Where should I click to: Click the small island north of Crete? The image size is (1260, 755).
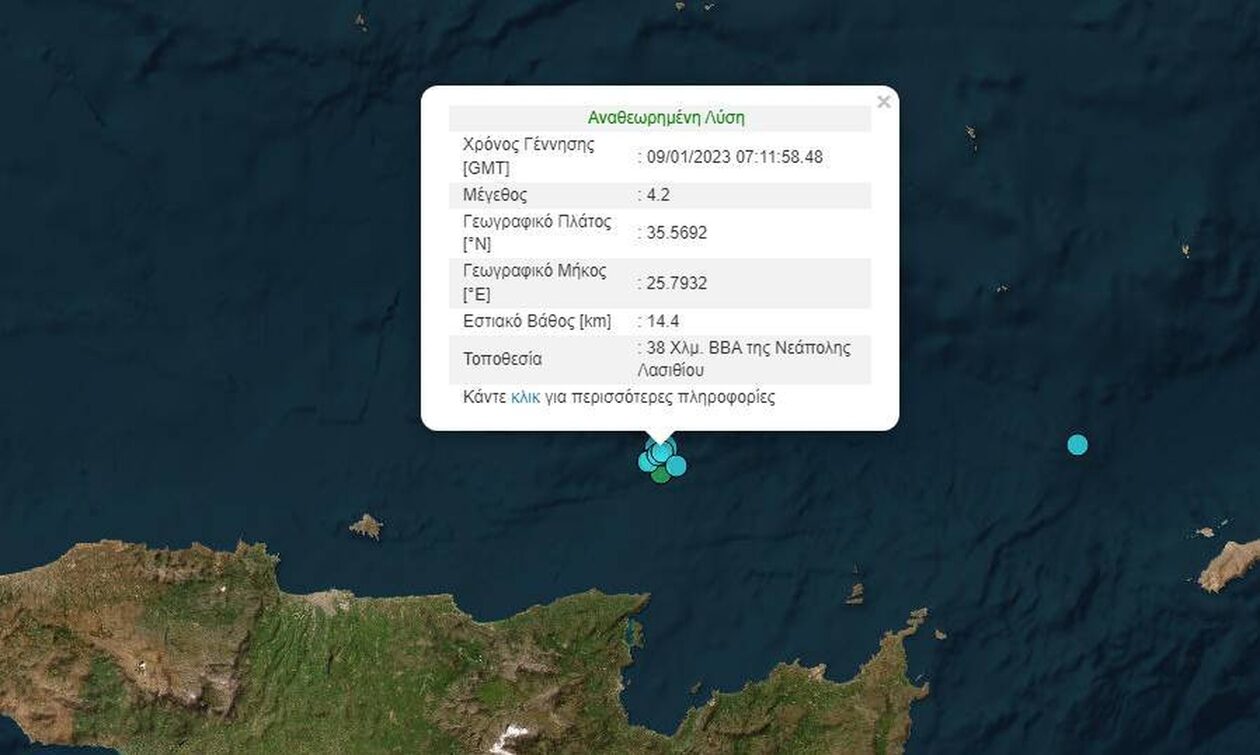pos(366,526)
